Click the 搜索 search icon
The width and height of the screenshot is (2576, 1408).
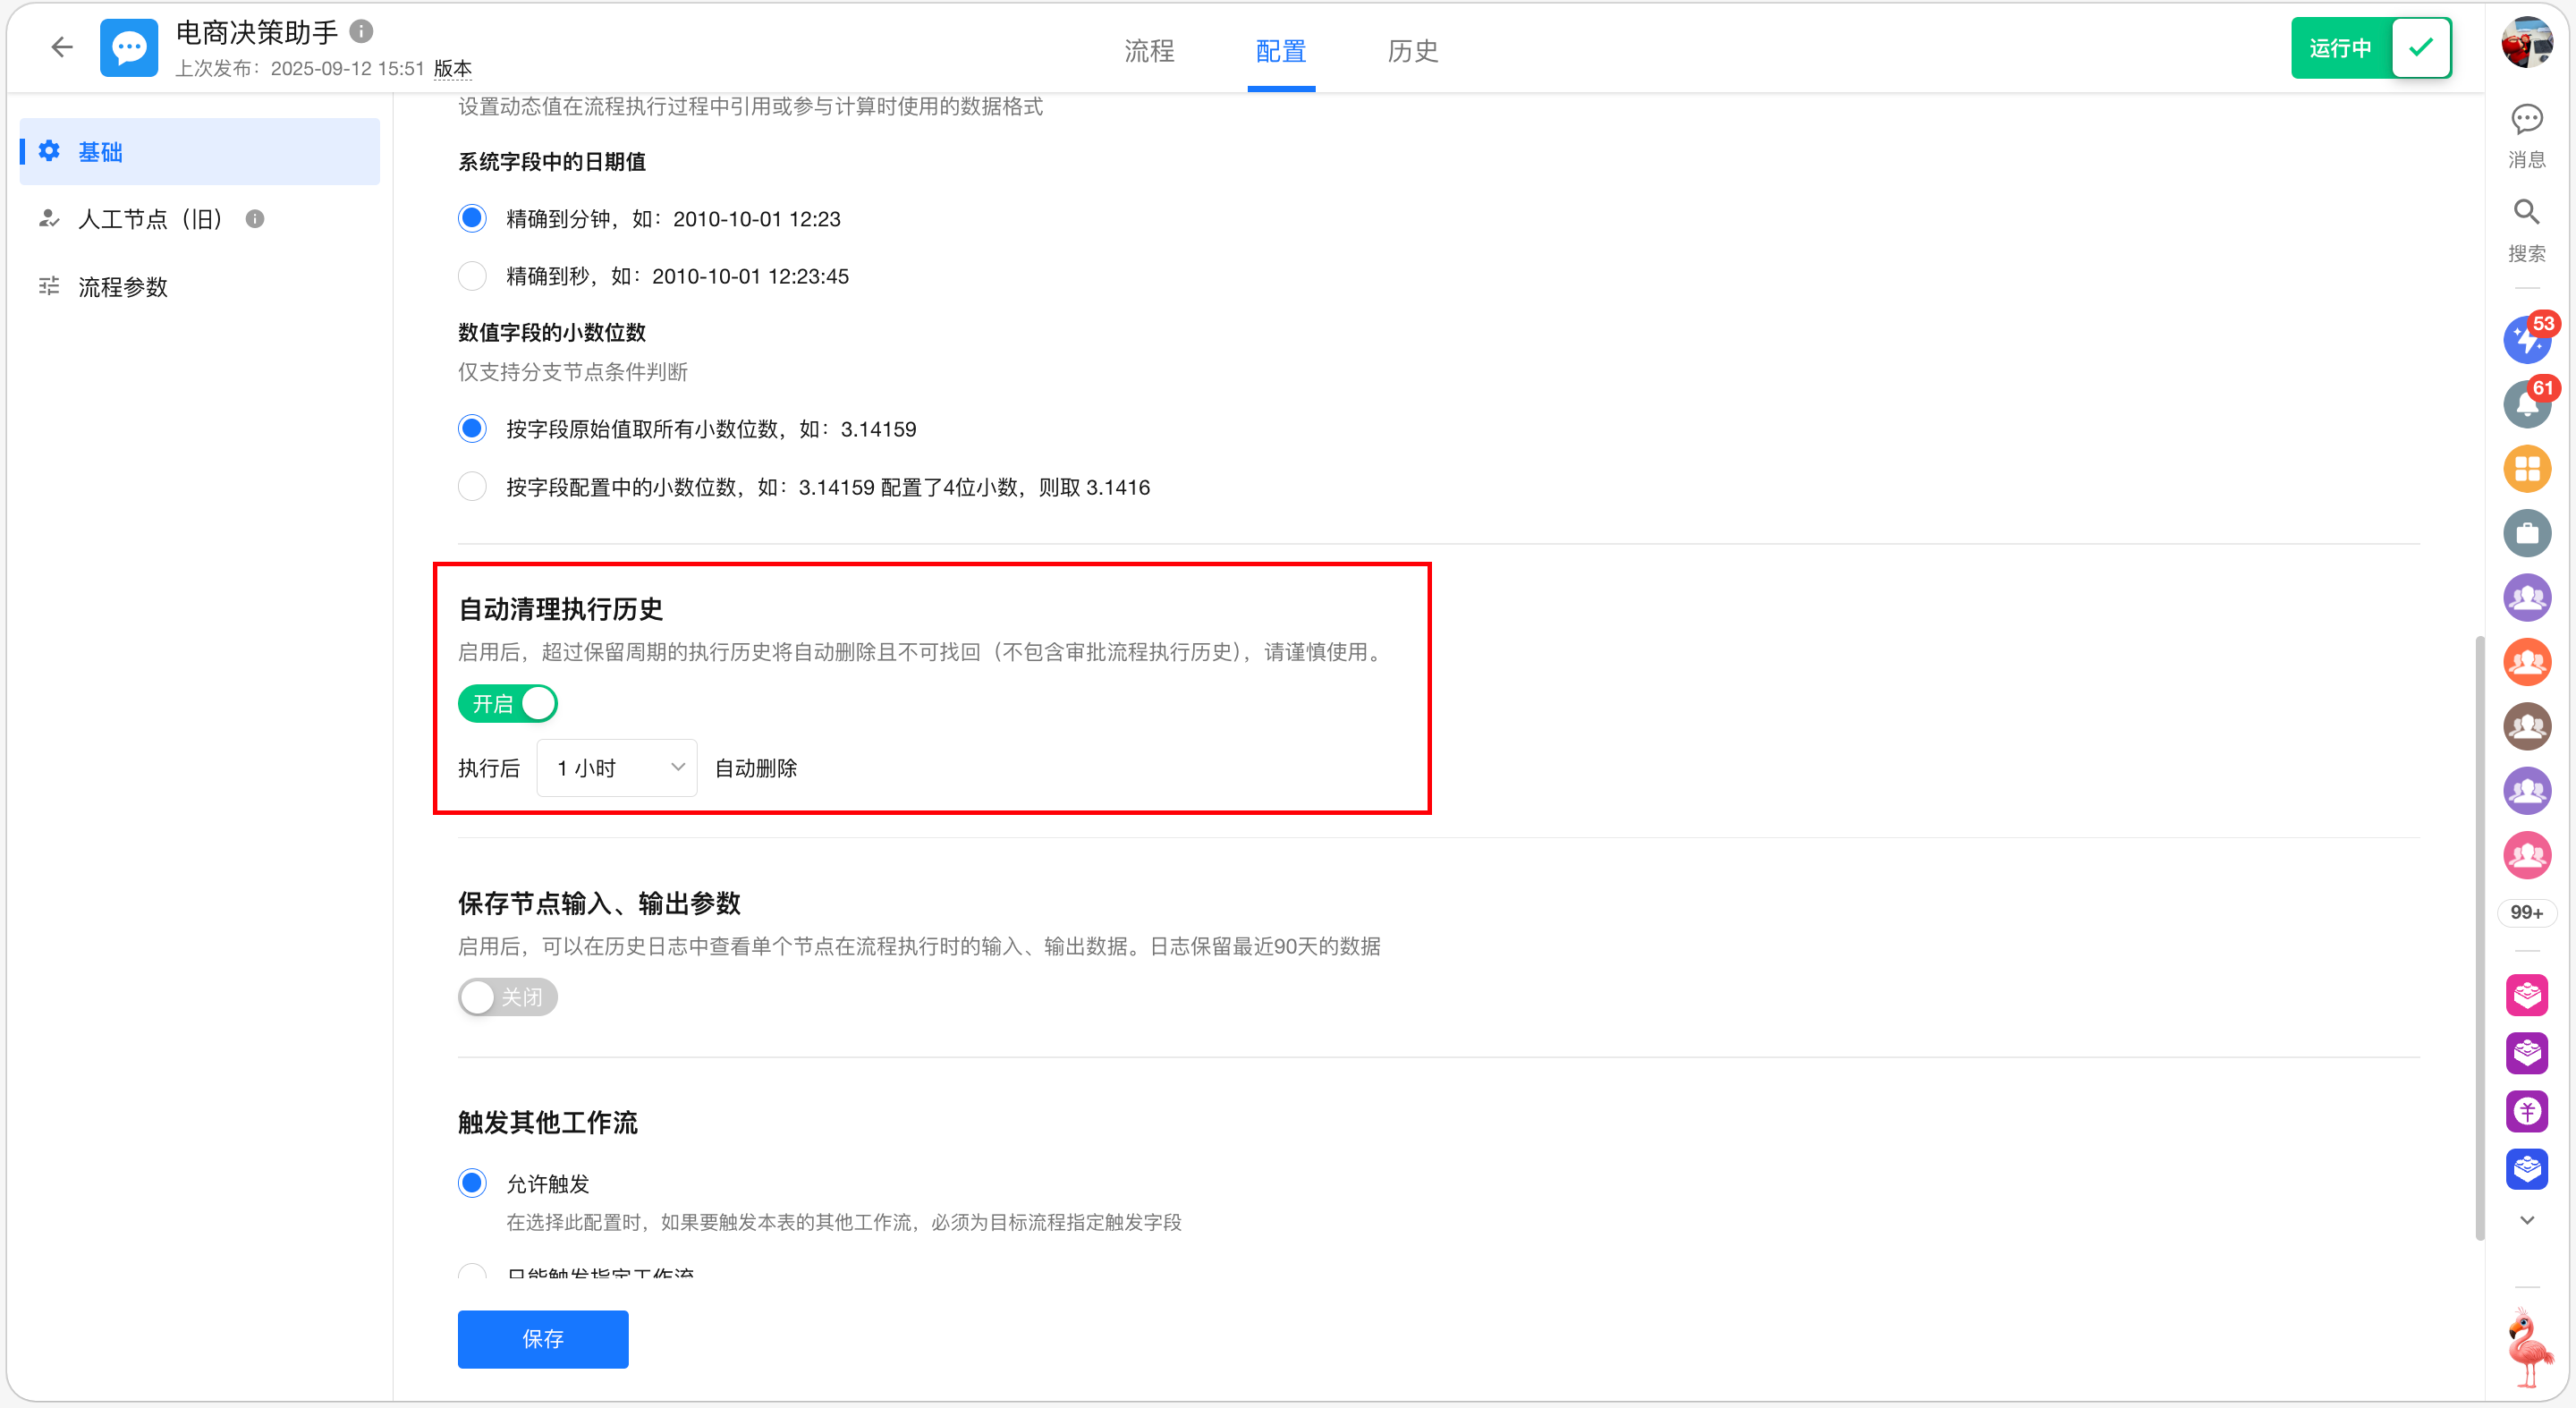[2526, 213]
